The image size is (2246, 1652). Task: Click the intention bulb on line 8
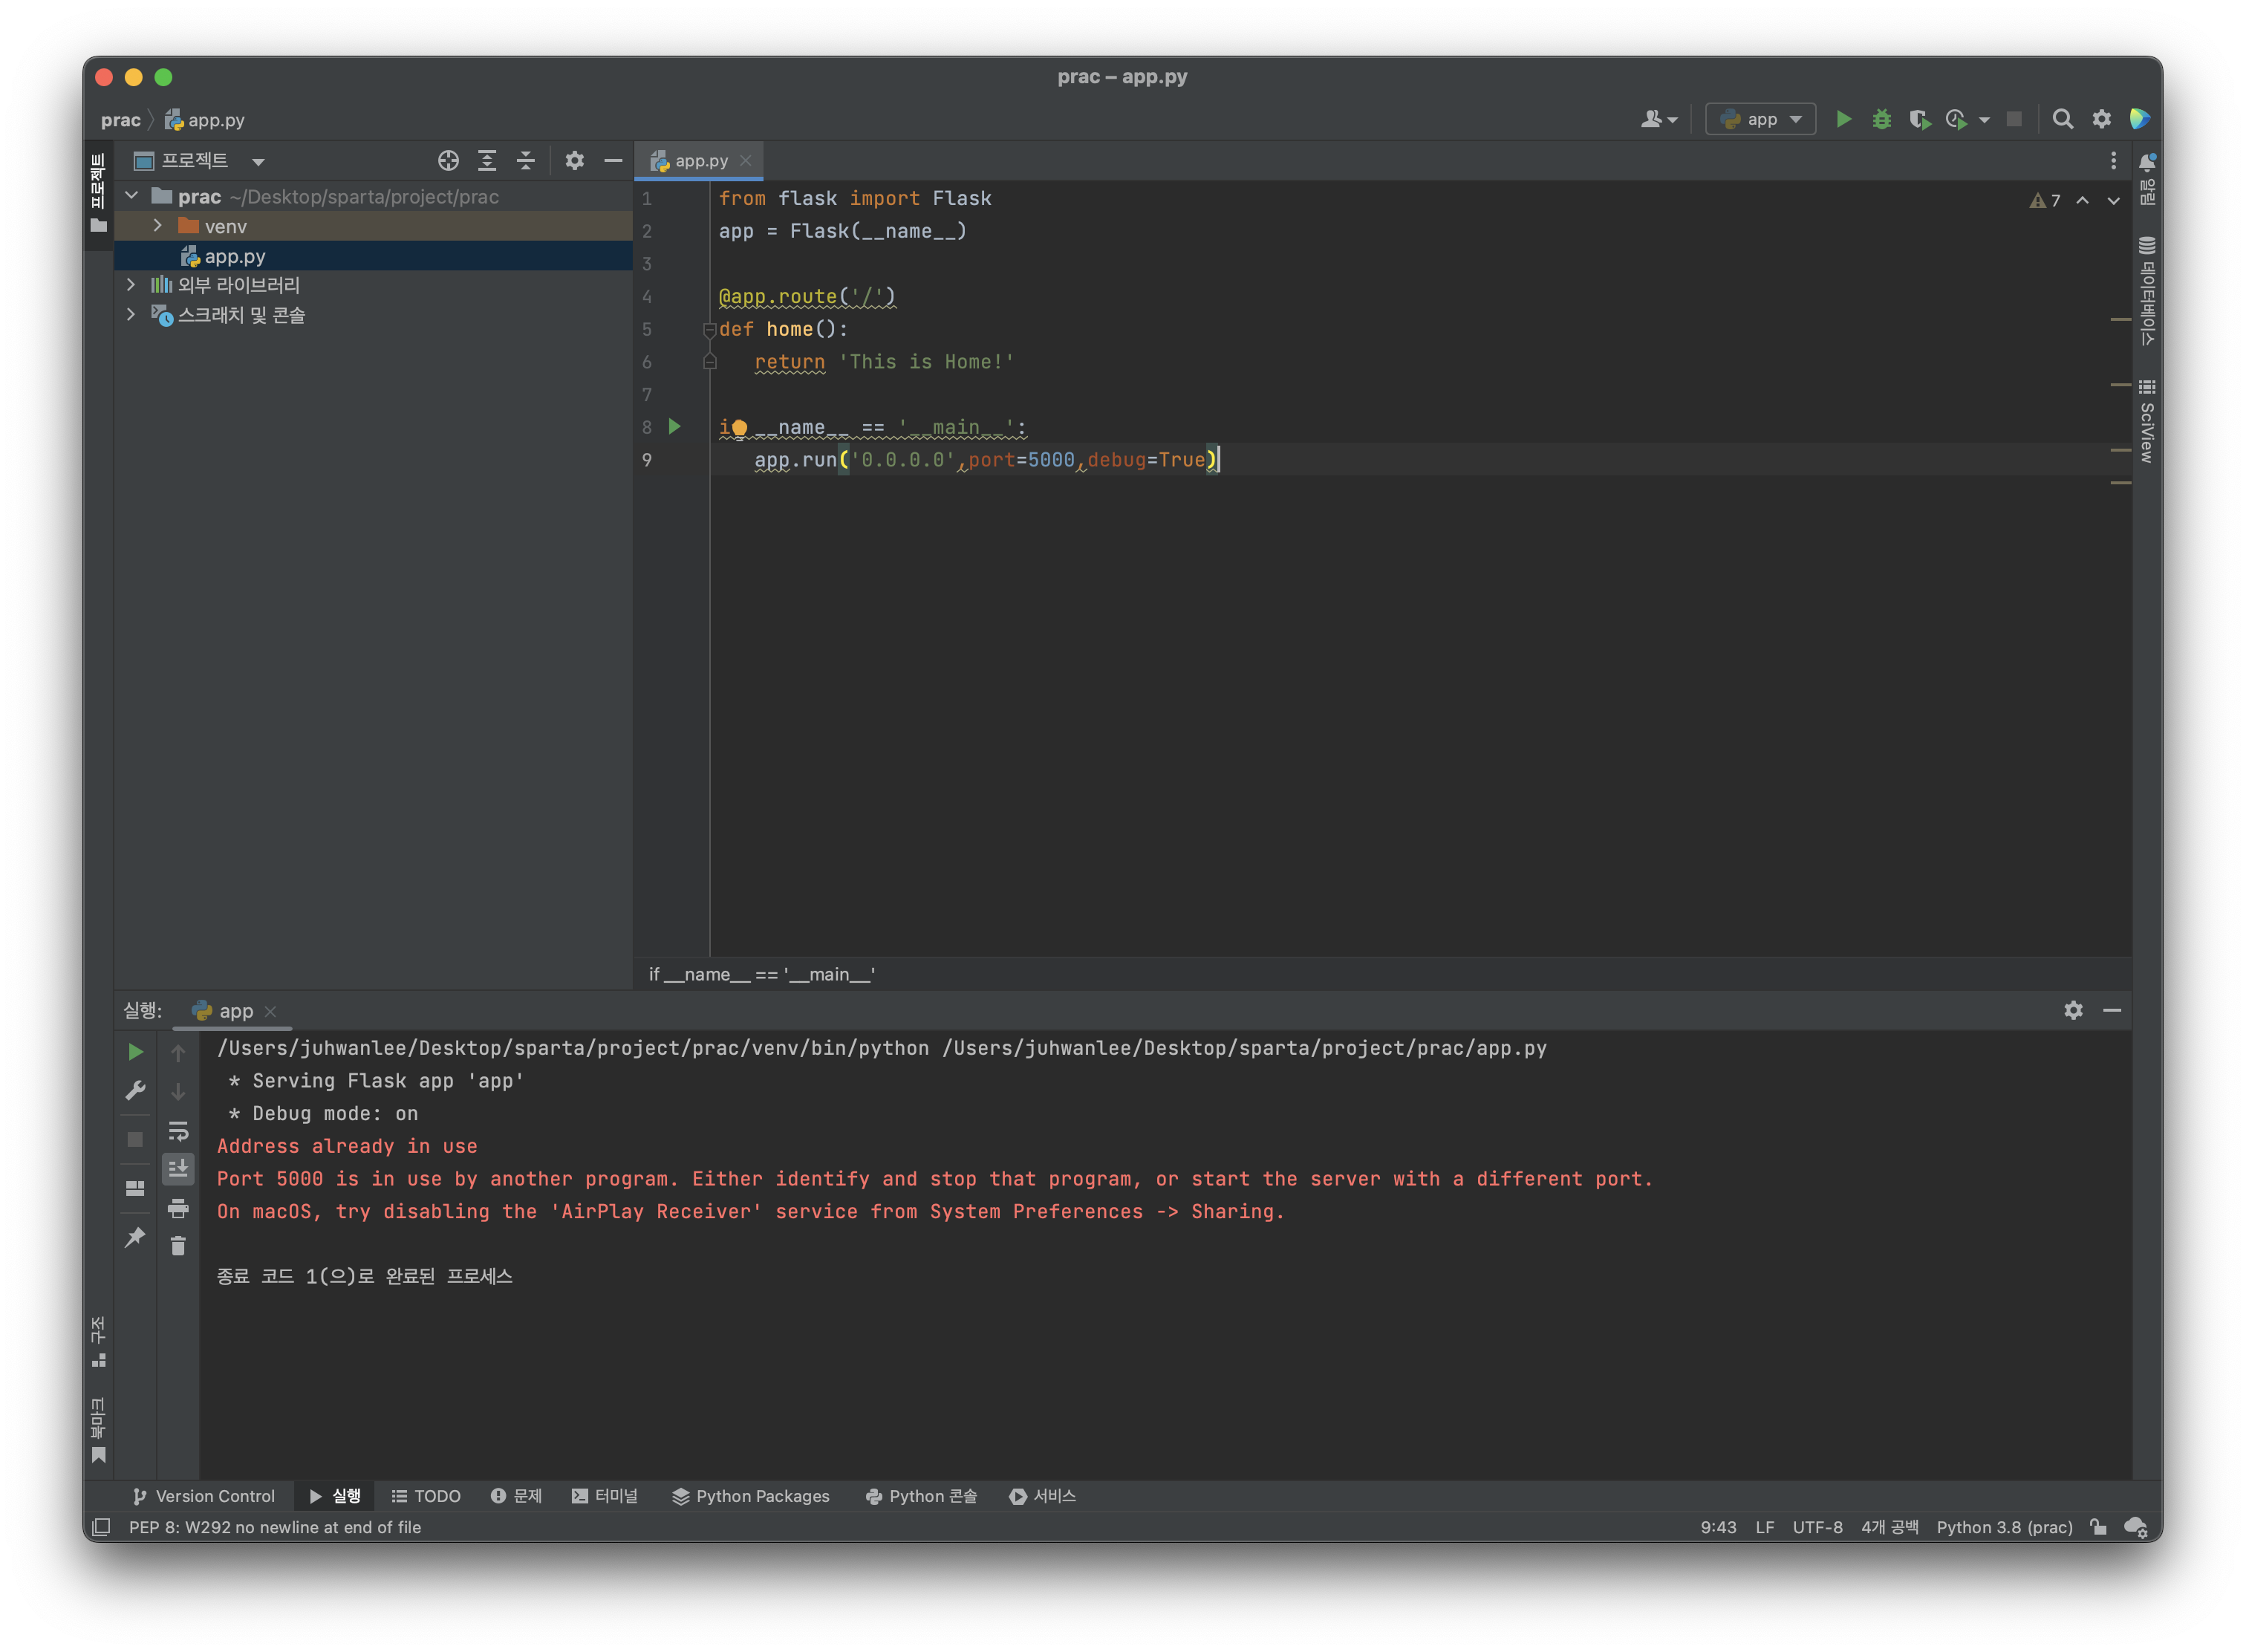click(739, 428)
